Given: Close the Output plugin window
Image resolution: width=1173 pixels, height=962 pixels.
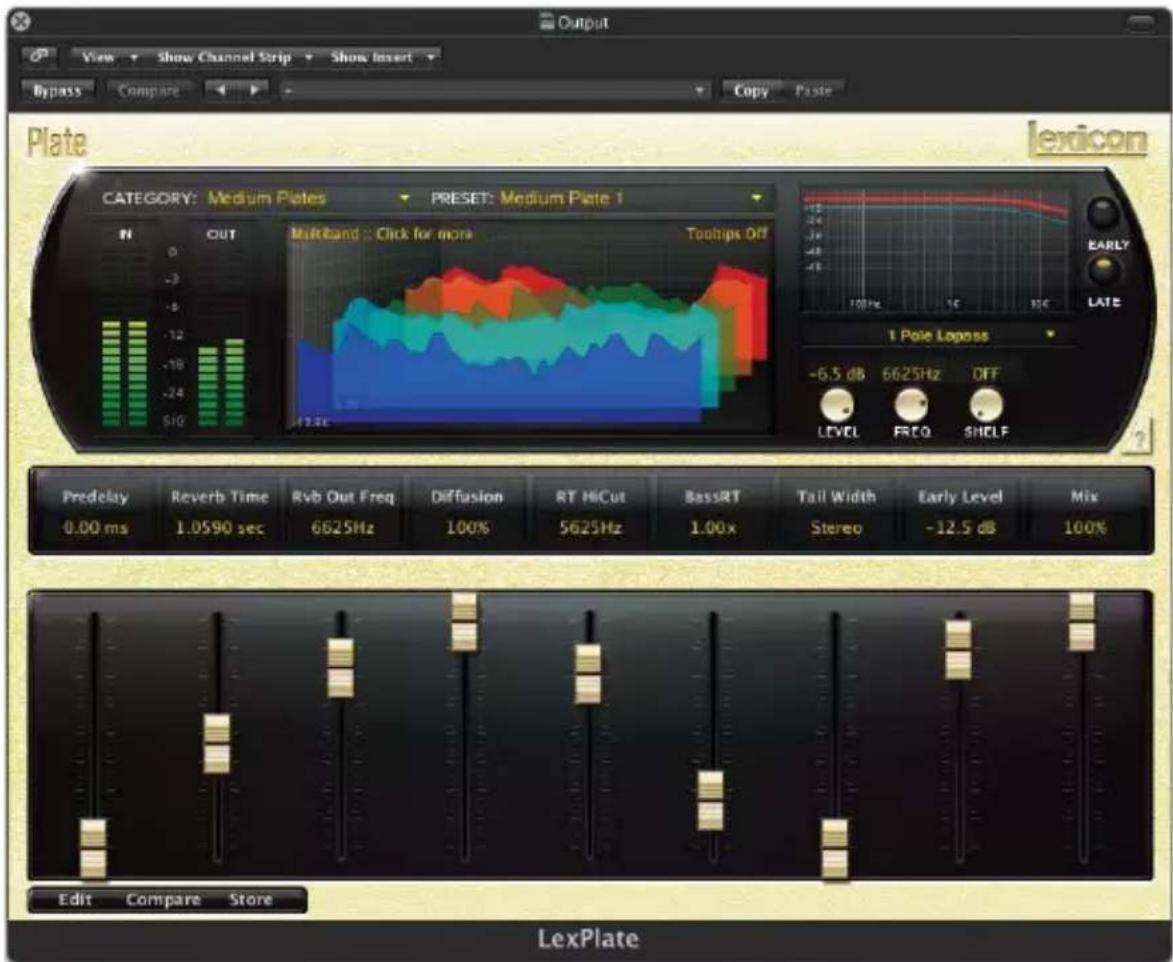Looking at the screenshot, I should point(20,21).
